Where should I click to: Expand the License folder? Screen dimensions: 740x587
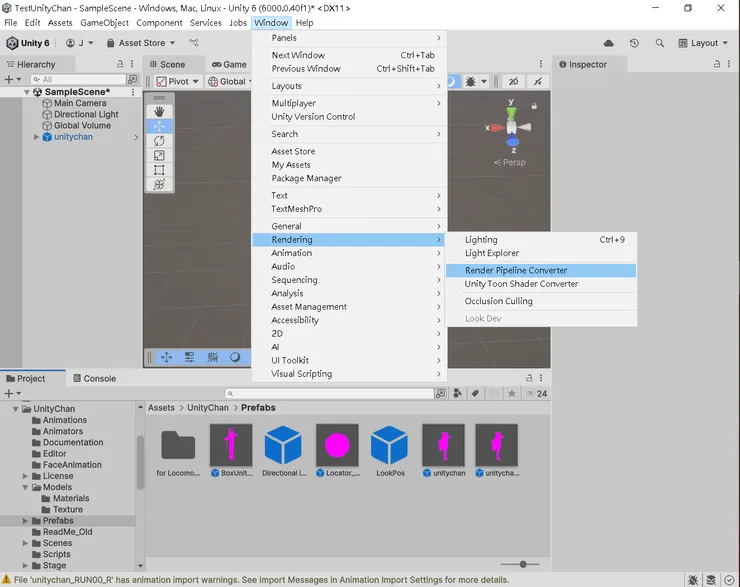[x=25, y=476]
